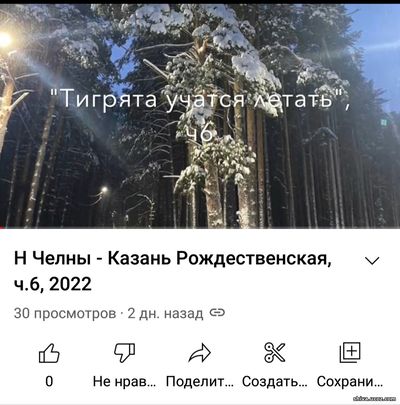Click the '30 просмотров' view count

65,313
